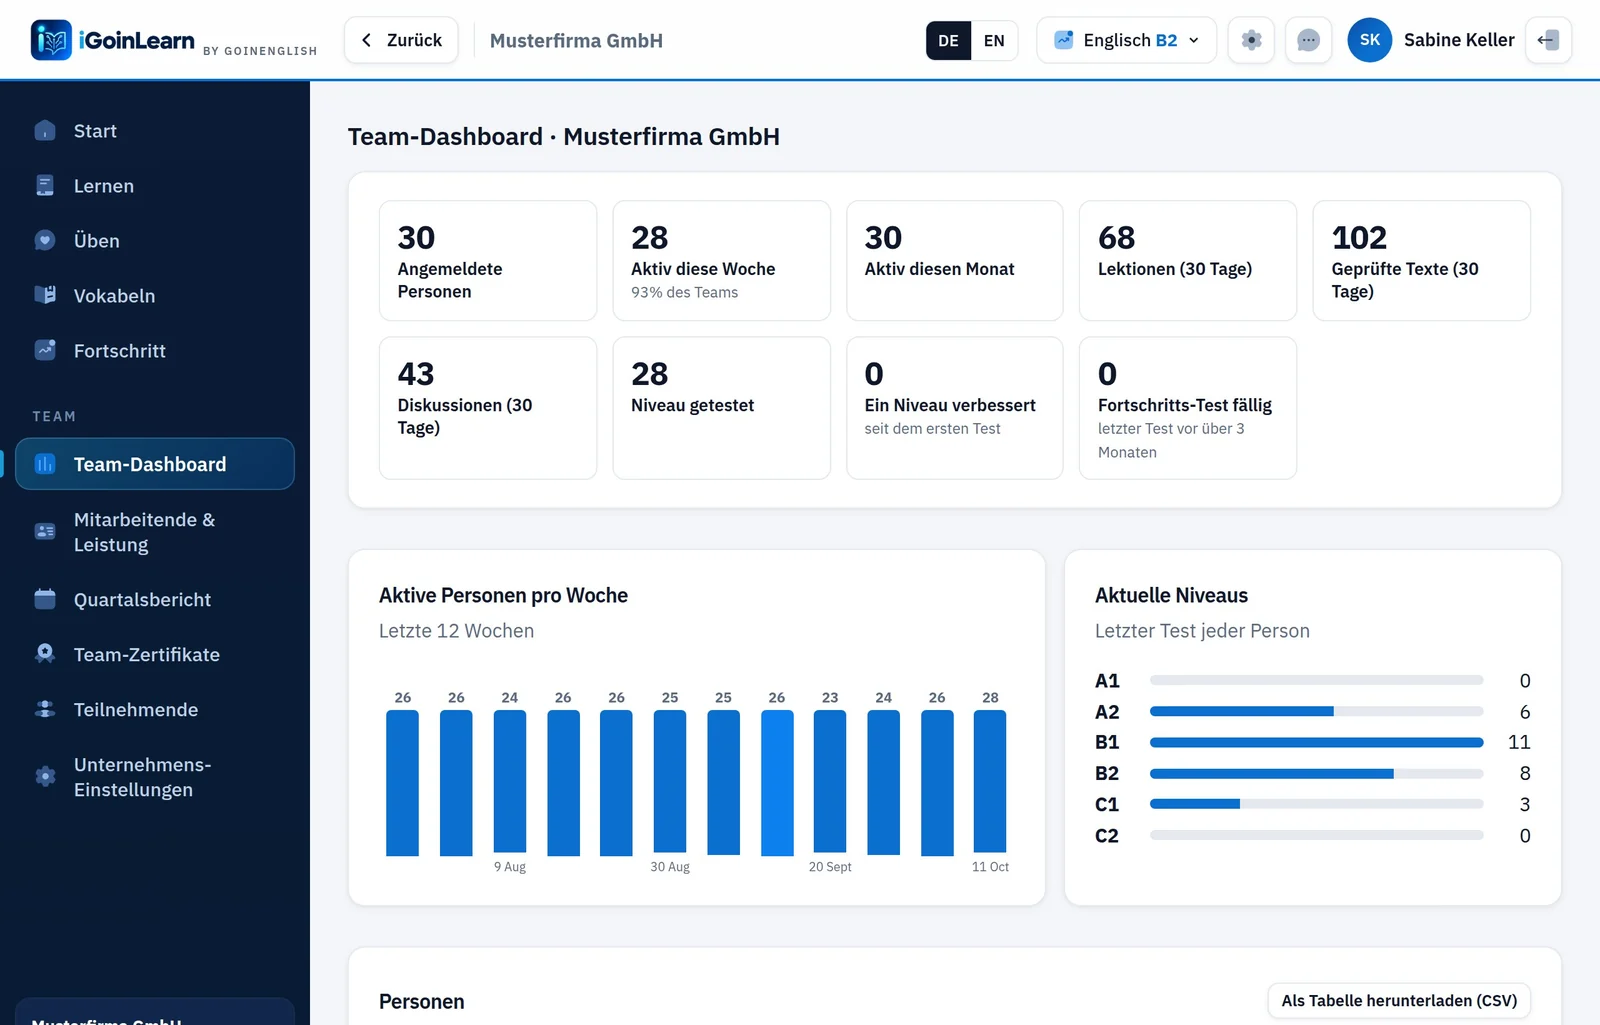The height and width of the screenshot is (1025, 1600).
Task: Click the 93% des Teams text
Action: tap(684, 292)
